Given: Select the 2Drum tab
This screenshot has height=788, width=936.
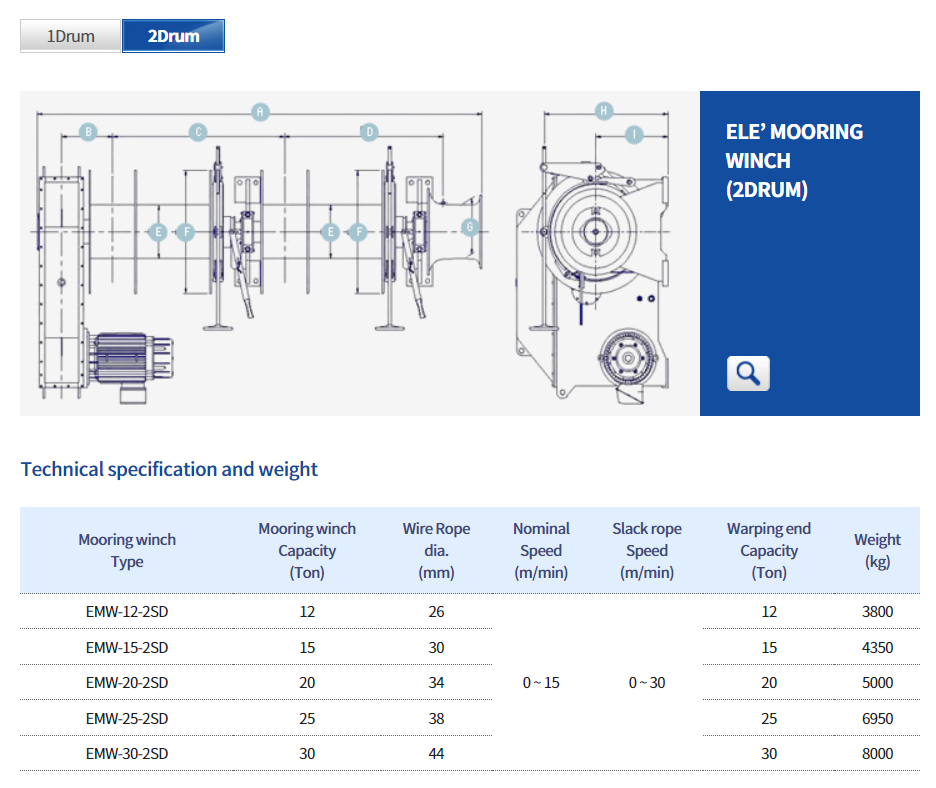Looking at the screenshot, I should (x=173, y=36).
